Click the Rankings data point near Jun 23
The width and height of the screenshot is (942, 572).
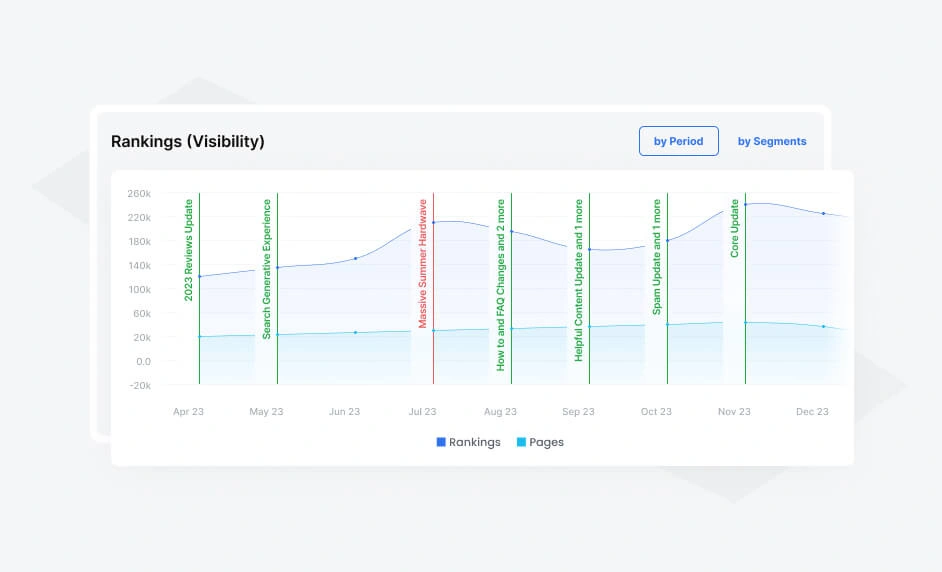[x=356, y=258]
